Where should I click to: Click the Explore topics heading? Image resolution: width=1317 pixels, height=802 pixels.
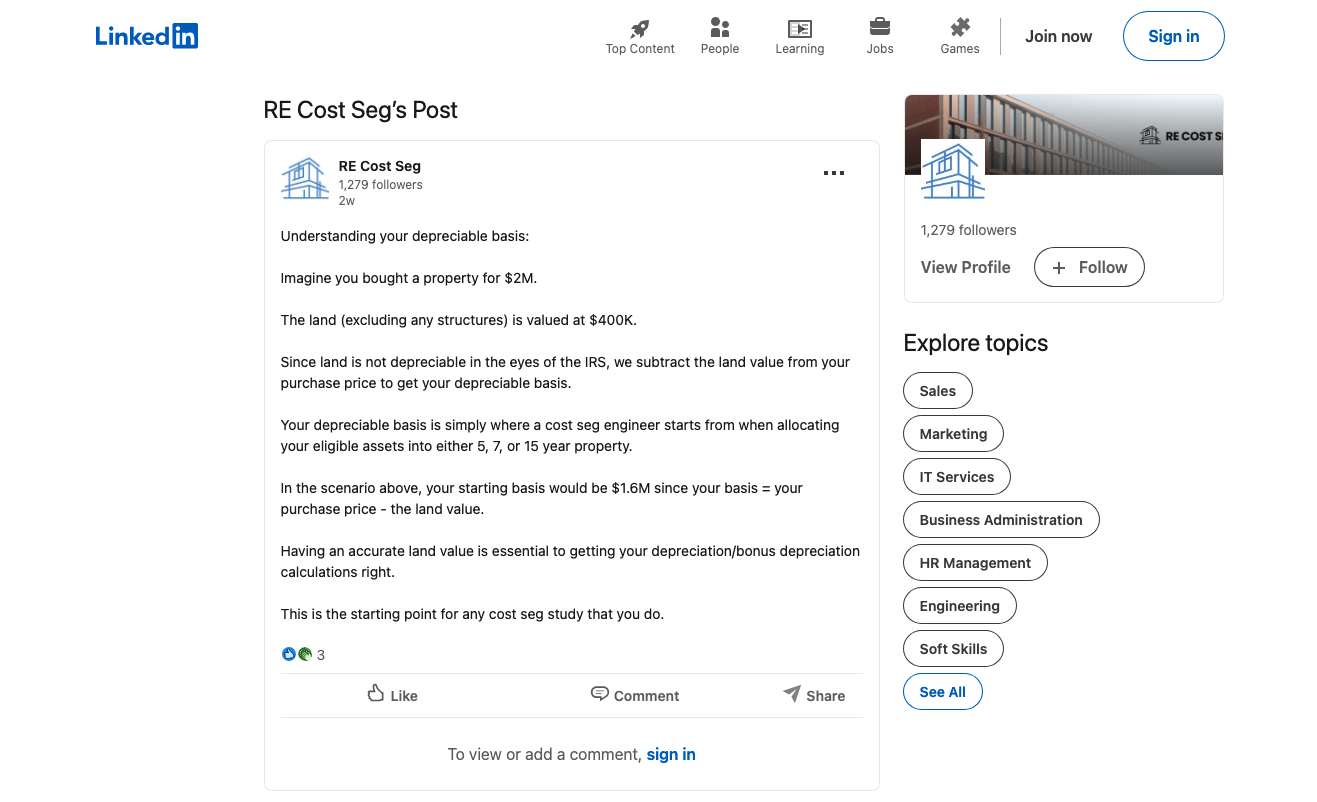(x=976, y=343)
